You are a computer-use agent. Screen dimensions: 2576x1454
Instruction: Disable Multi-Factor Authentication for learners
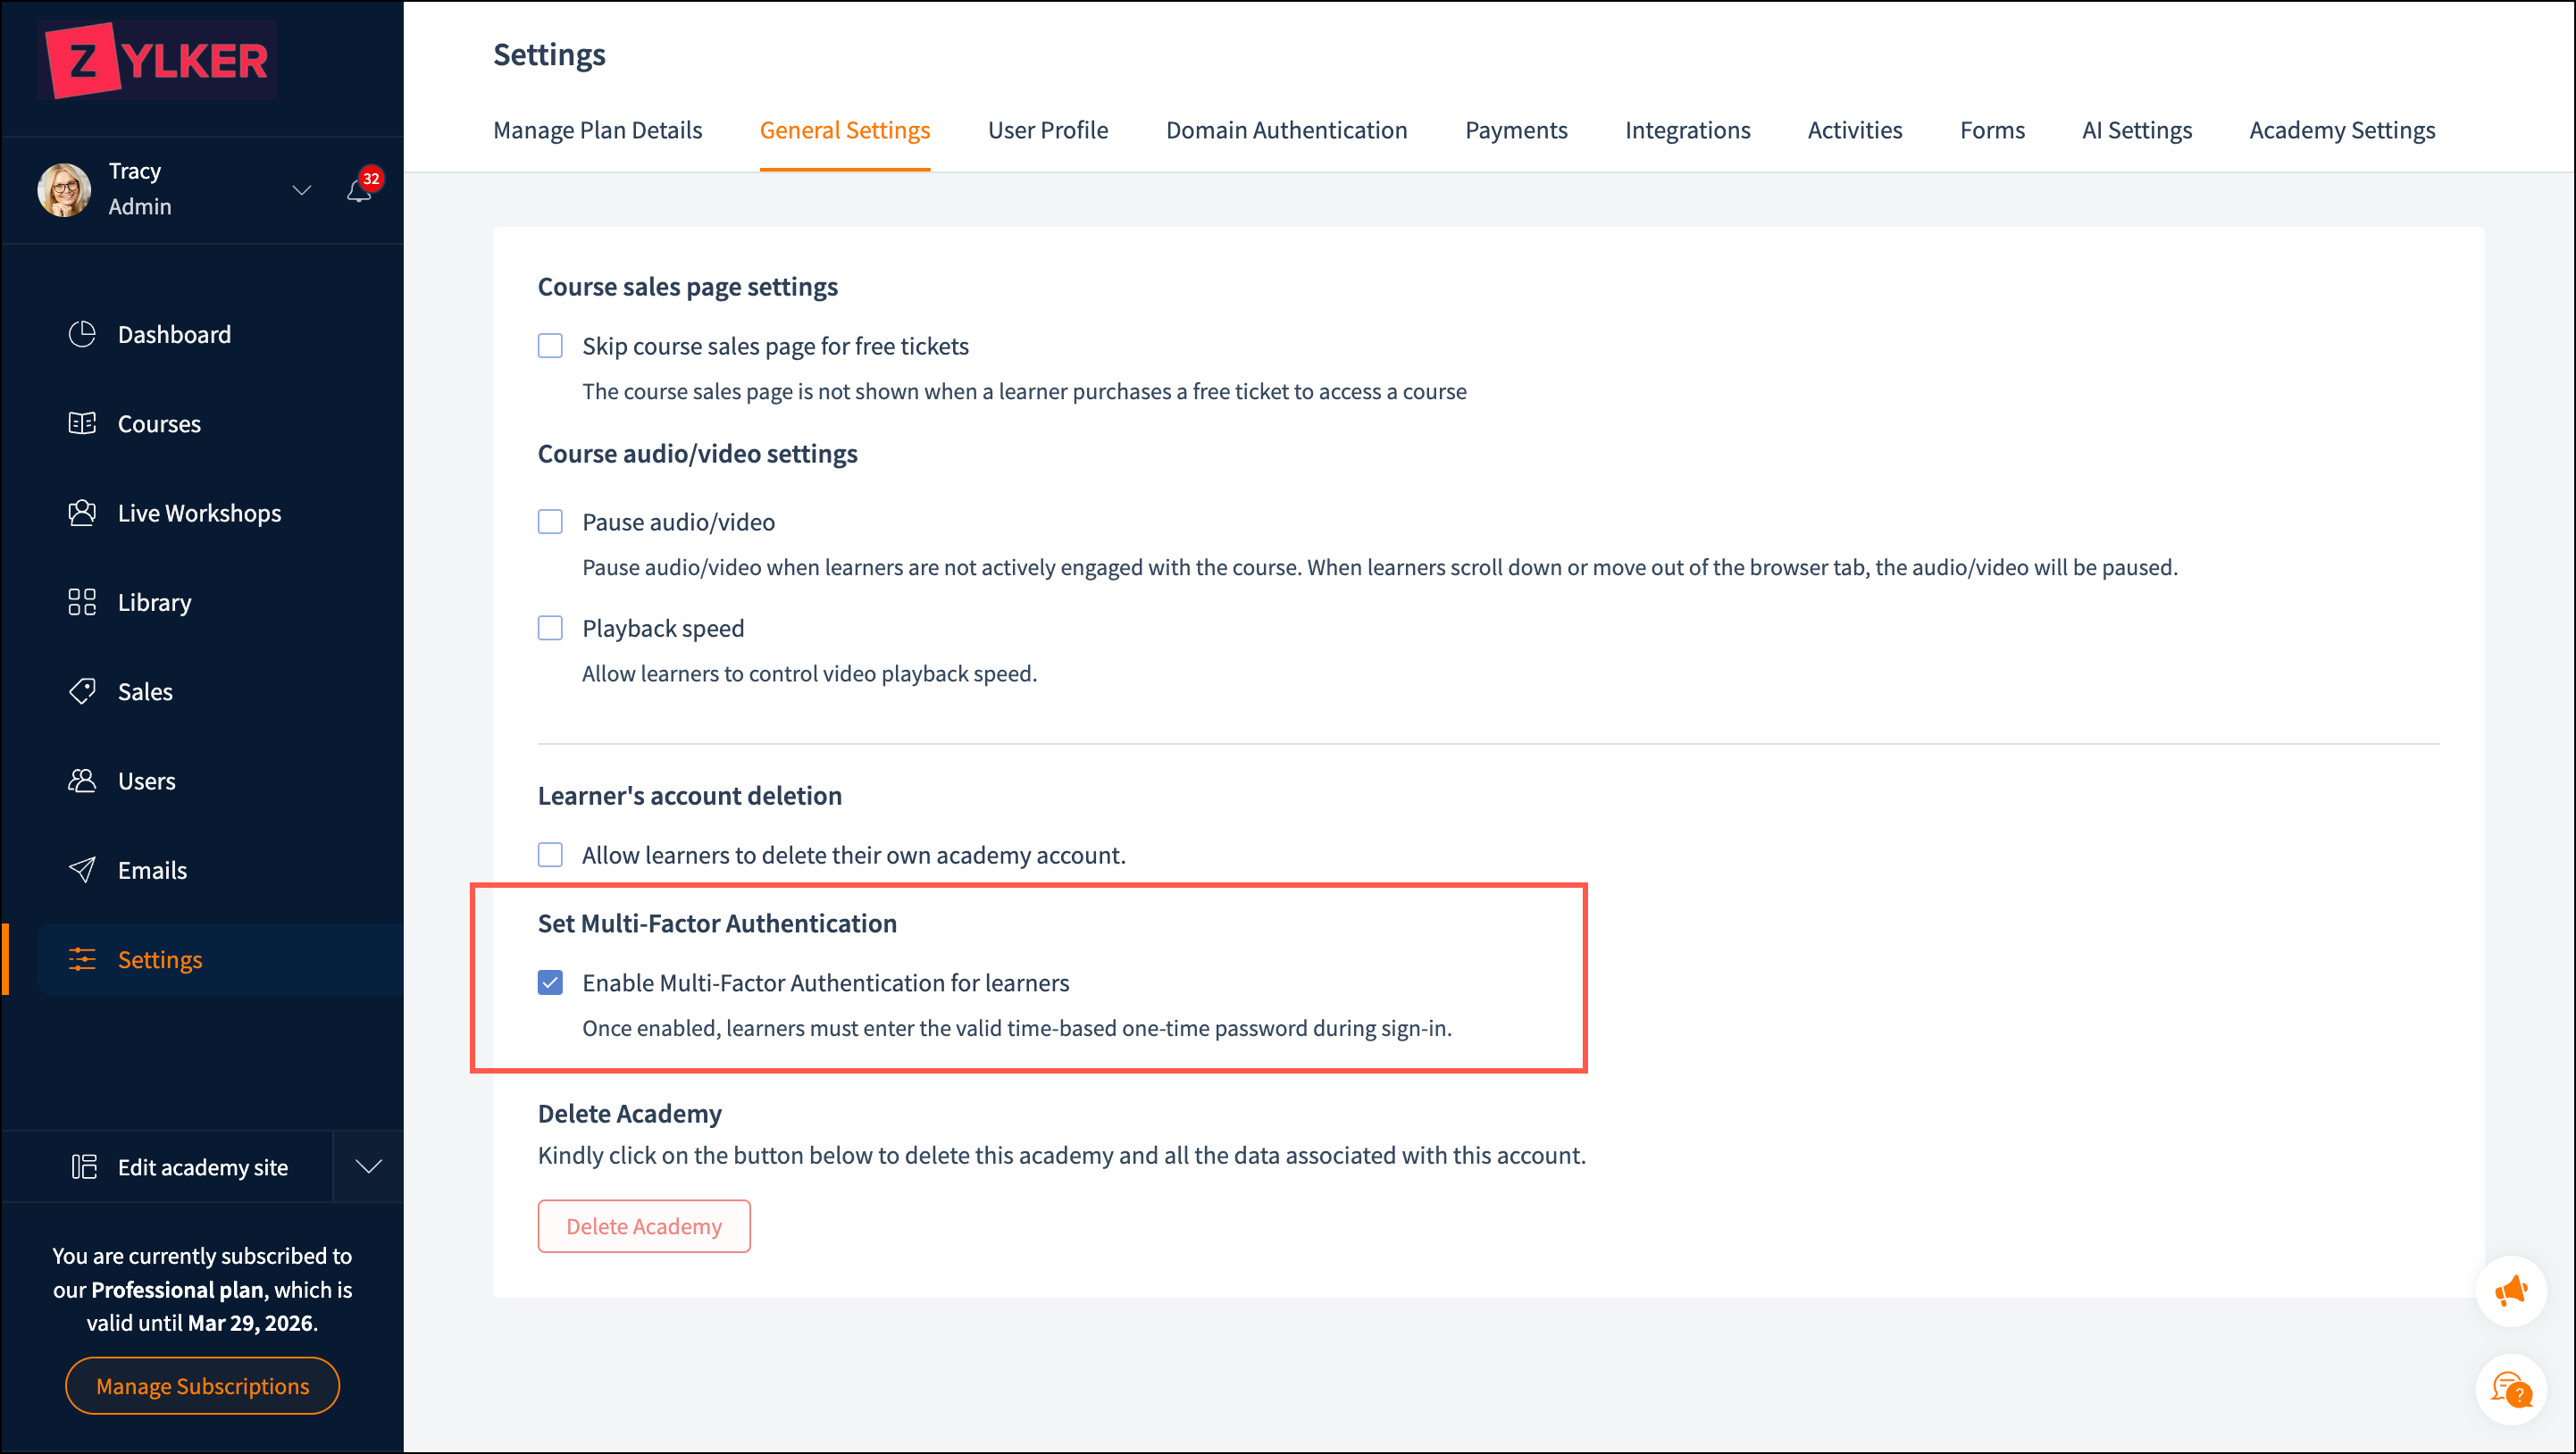click(x=550, y=983)
